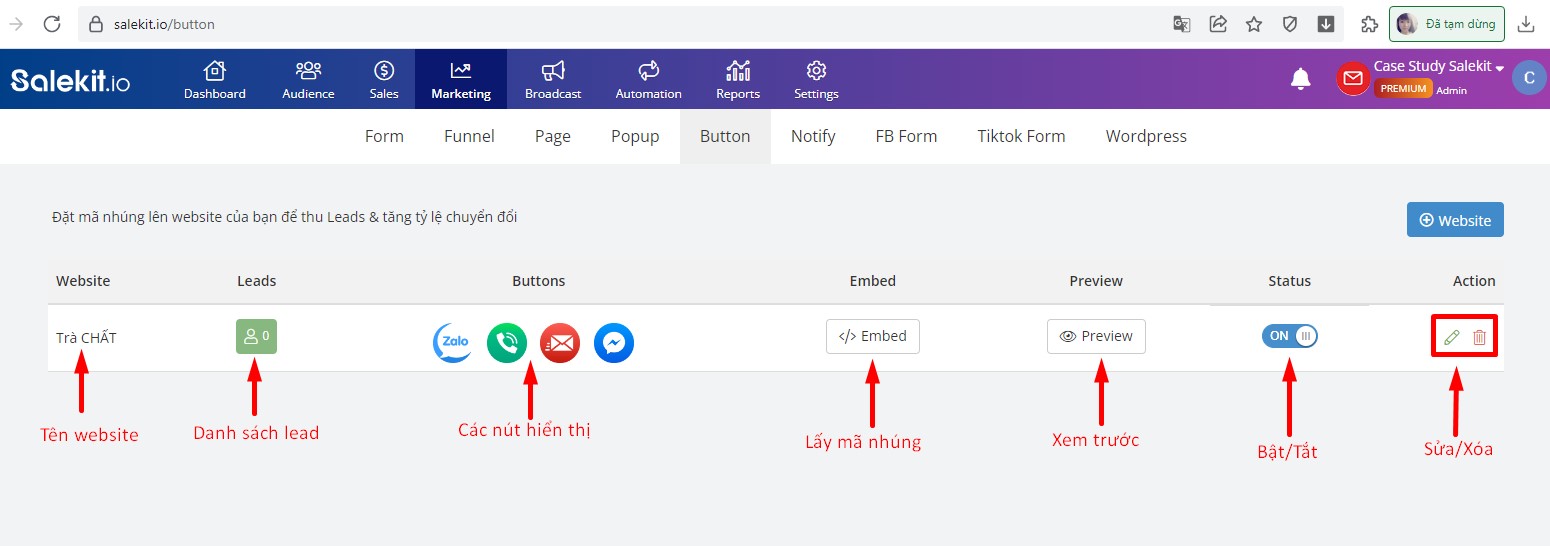The image size is (1550, 546).
Task: Switch to the Page tab
Action: tap(553, 136)
